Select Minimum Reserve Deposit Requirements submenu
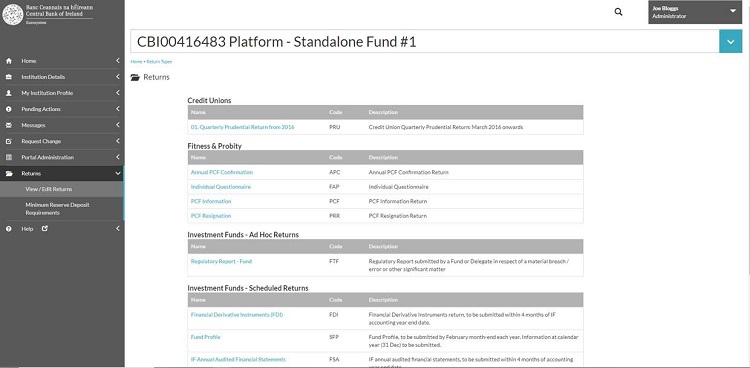This screenshot has height=368, width=750. point(62,209)
